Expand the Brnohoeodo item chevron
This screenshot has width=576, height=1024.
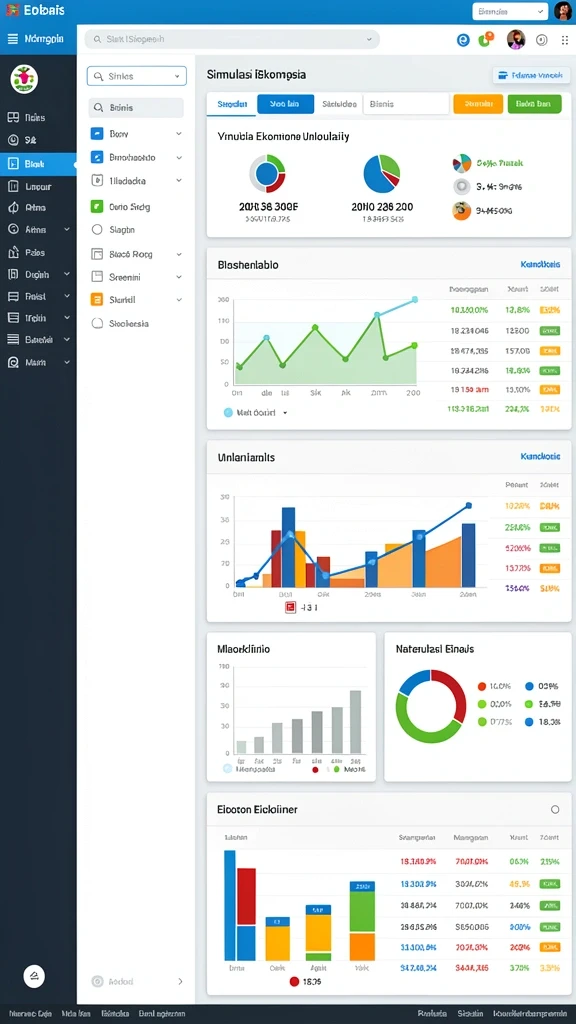pos(179,157)
